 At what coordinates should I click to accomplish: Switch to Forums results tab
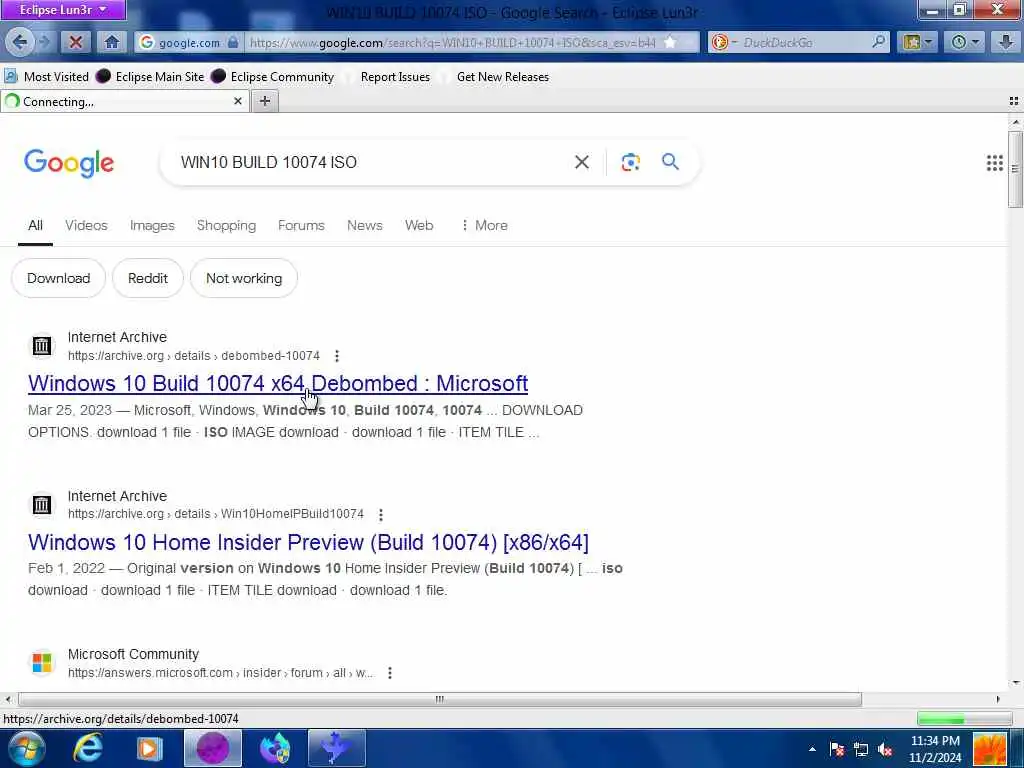301,225
